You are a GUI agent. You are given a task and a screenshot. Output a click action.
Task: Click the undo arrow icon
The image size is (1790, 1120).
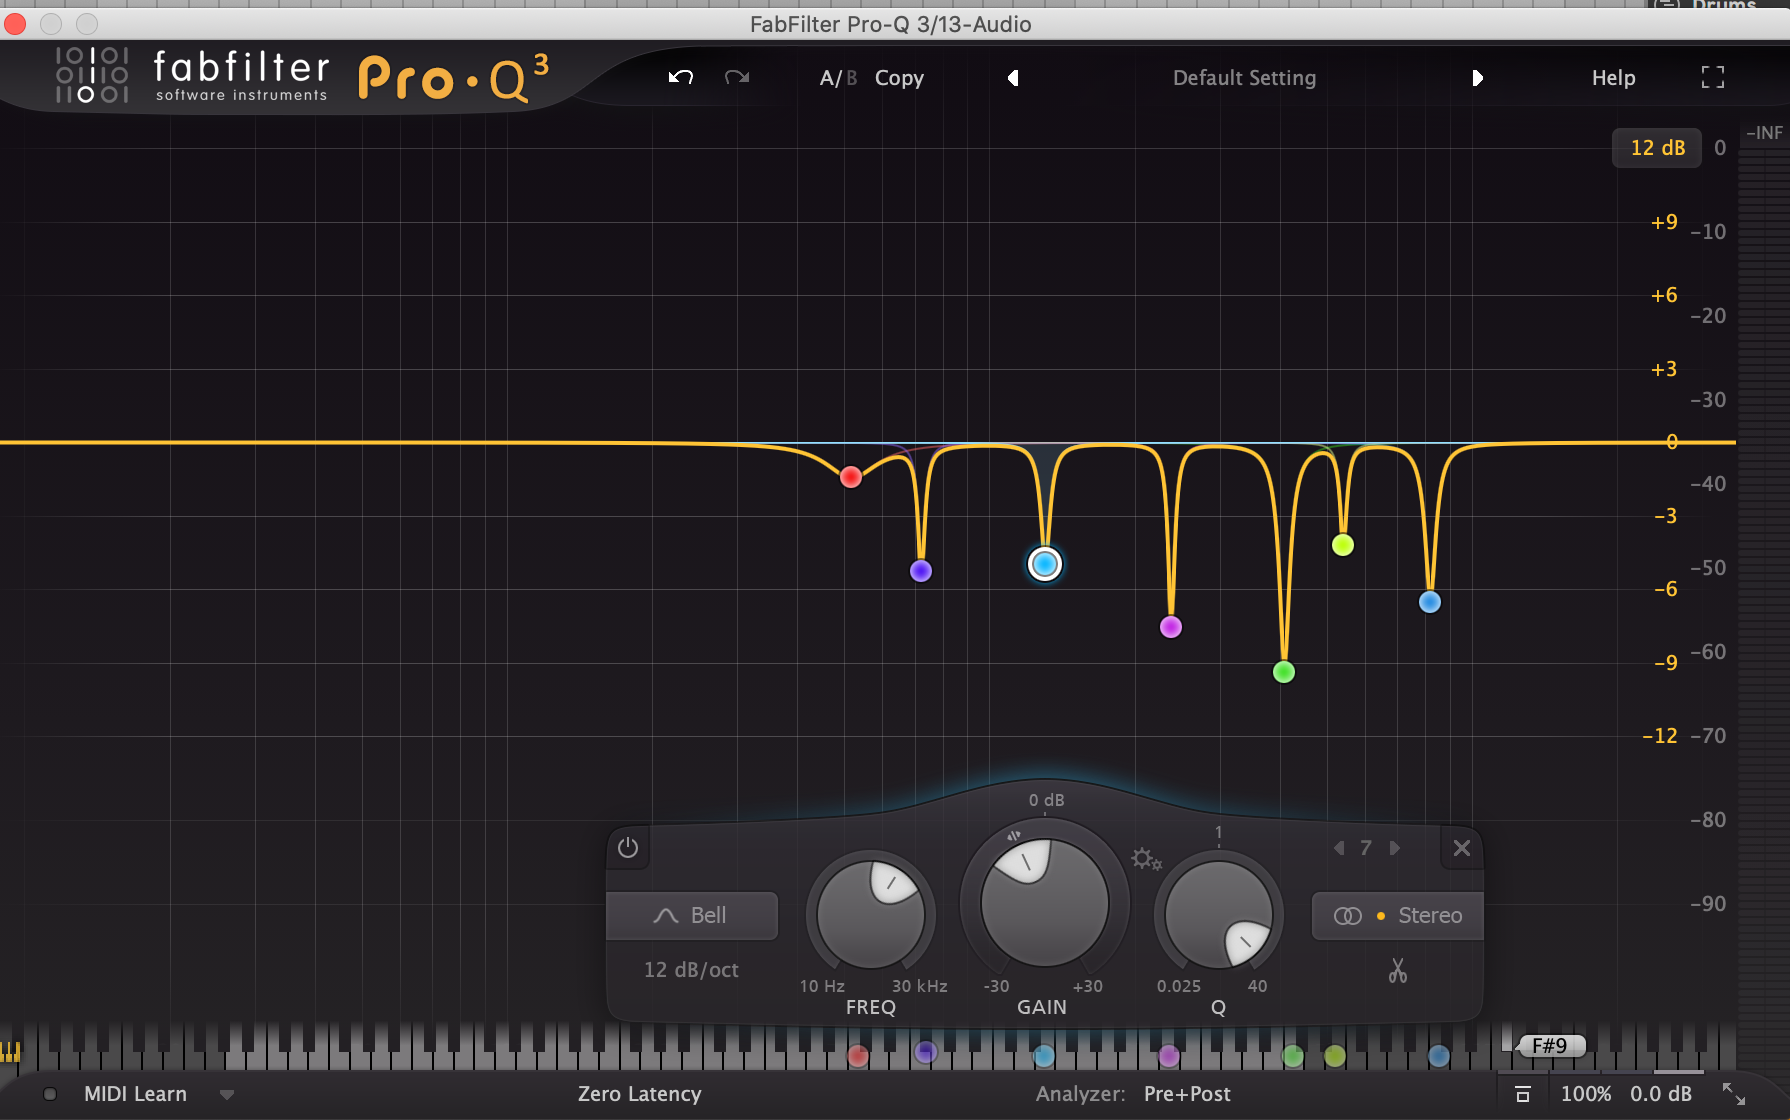pyautogui.click(x=681, y=77)
